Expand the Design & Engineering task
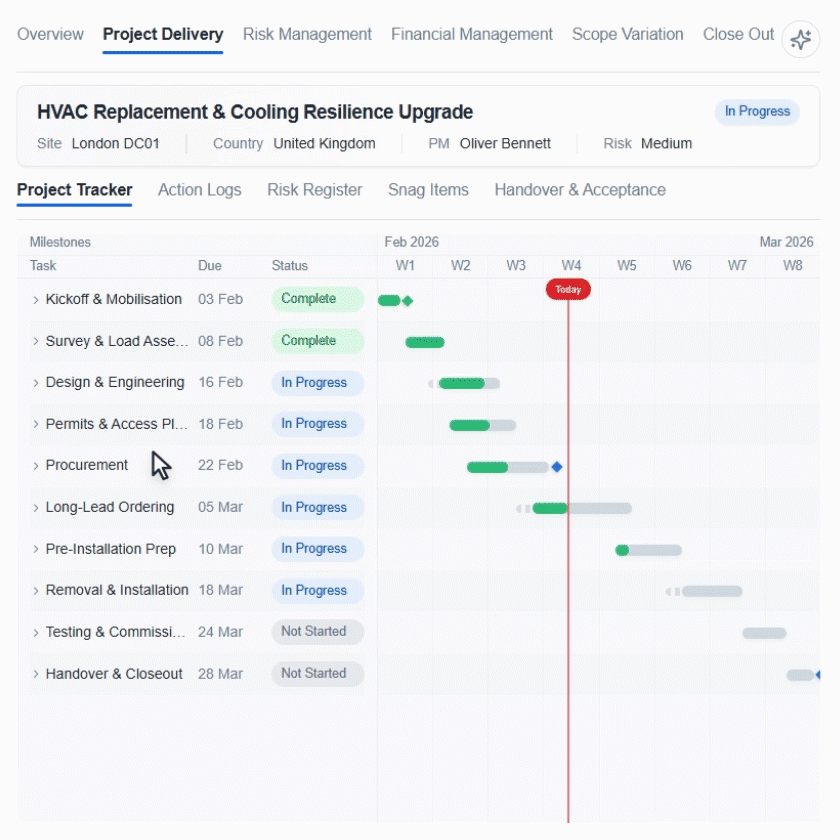The image size is (840, 840). (36, 383)
